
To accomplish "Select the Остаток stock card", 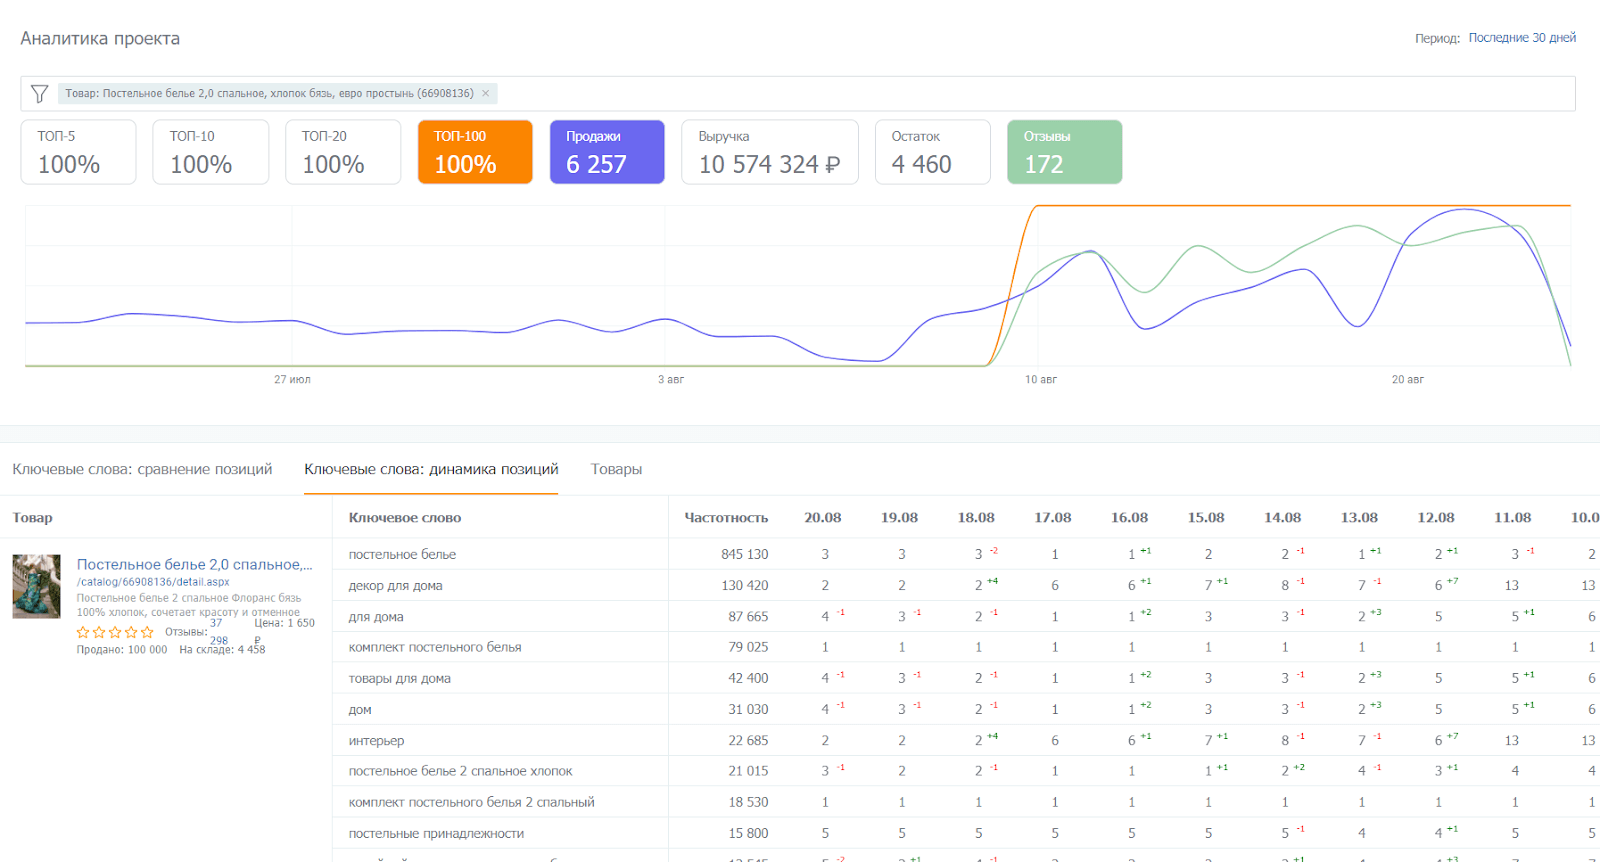I will tap(932, 152).
